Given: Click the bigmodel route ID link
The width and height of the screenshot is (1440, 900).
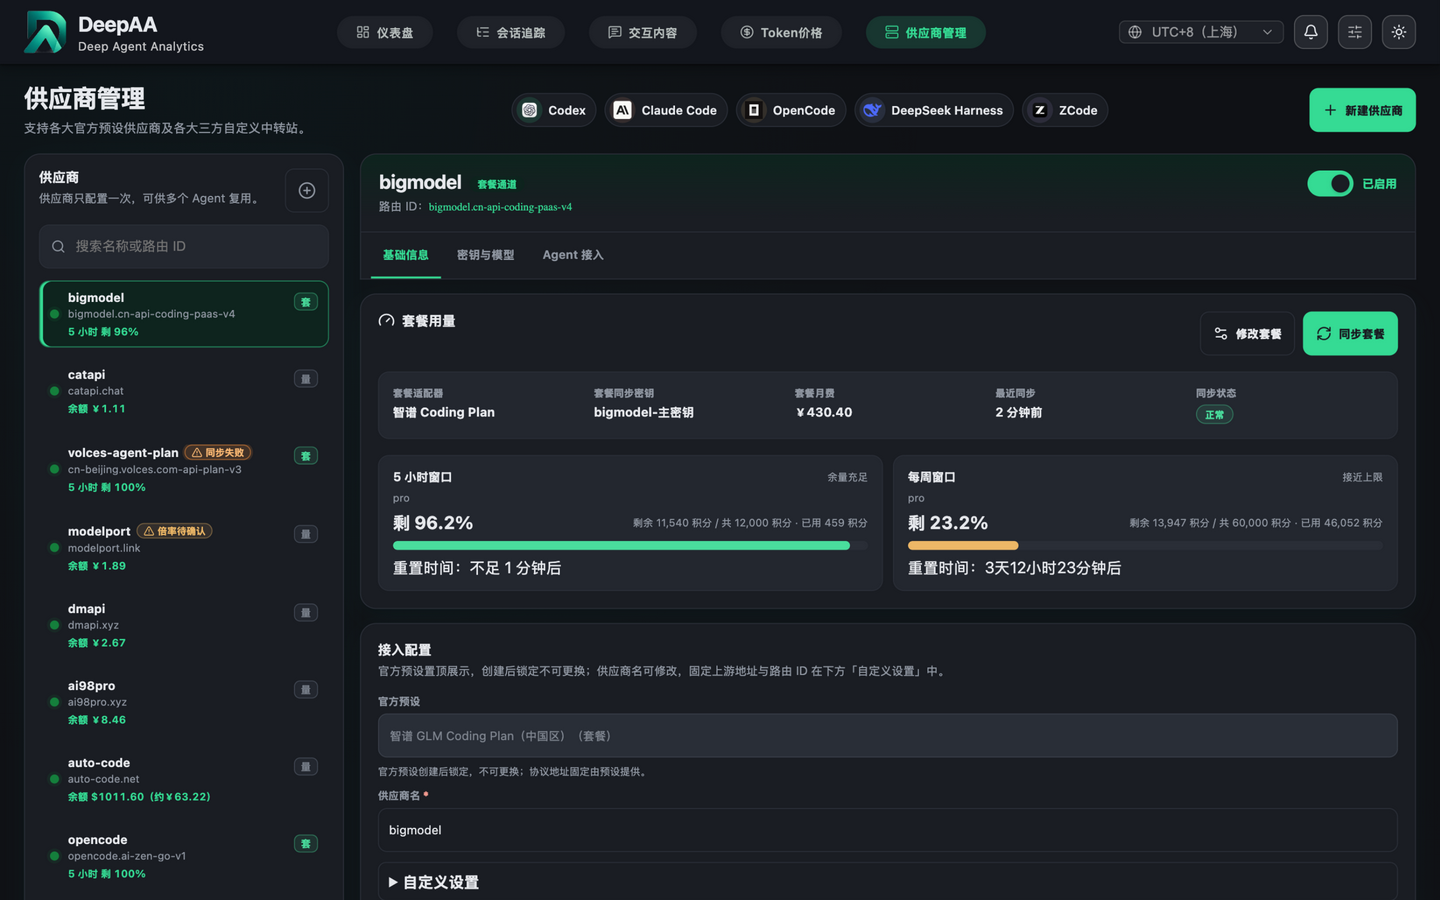Looking at the screenshot, I should point(500,207).
